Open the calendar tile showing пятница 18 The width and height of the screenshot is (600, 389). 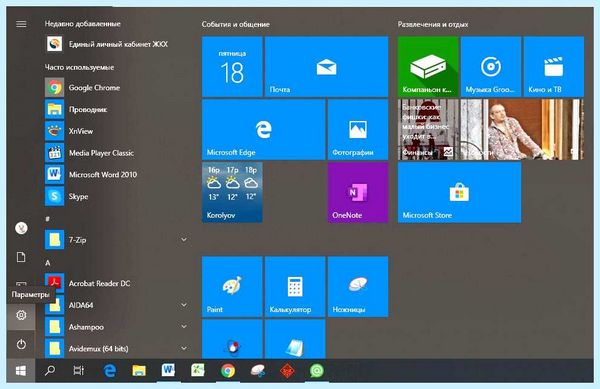click(x=232, y=67)
